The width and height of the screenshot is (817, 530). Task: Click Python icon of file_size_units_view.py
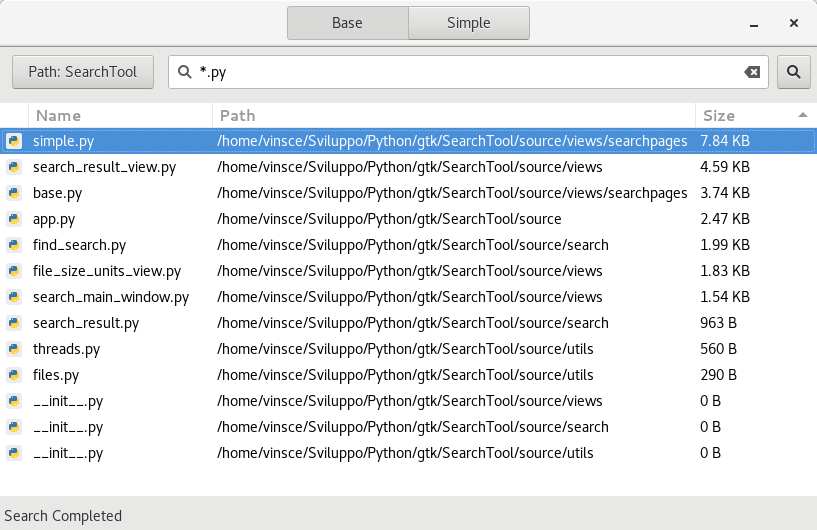[x=14, y=271]
